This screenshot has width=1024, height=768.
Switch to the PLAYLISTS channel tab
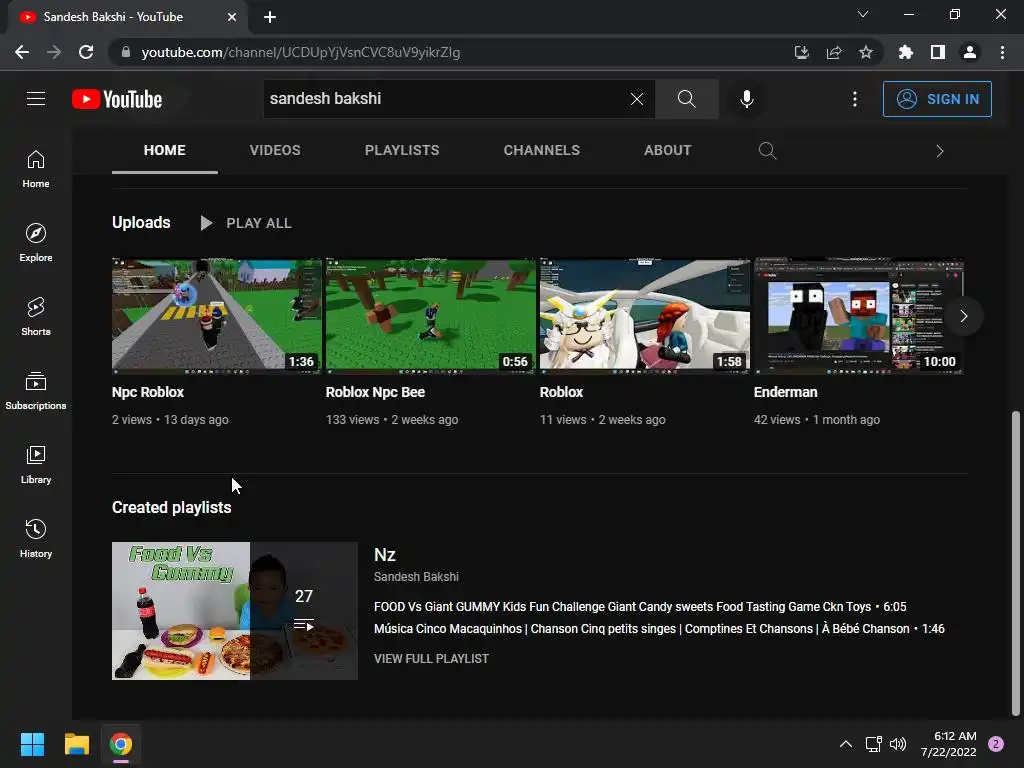point(402,150)
